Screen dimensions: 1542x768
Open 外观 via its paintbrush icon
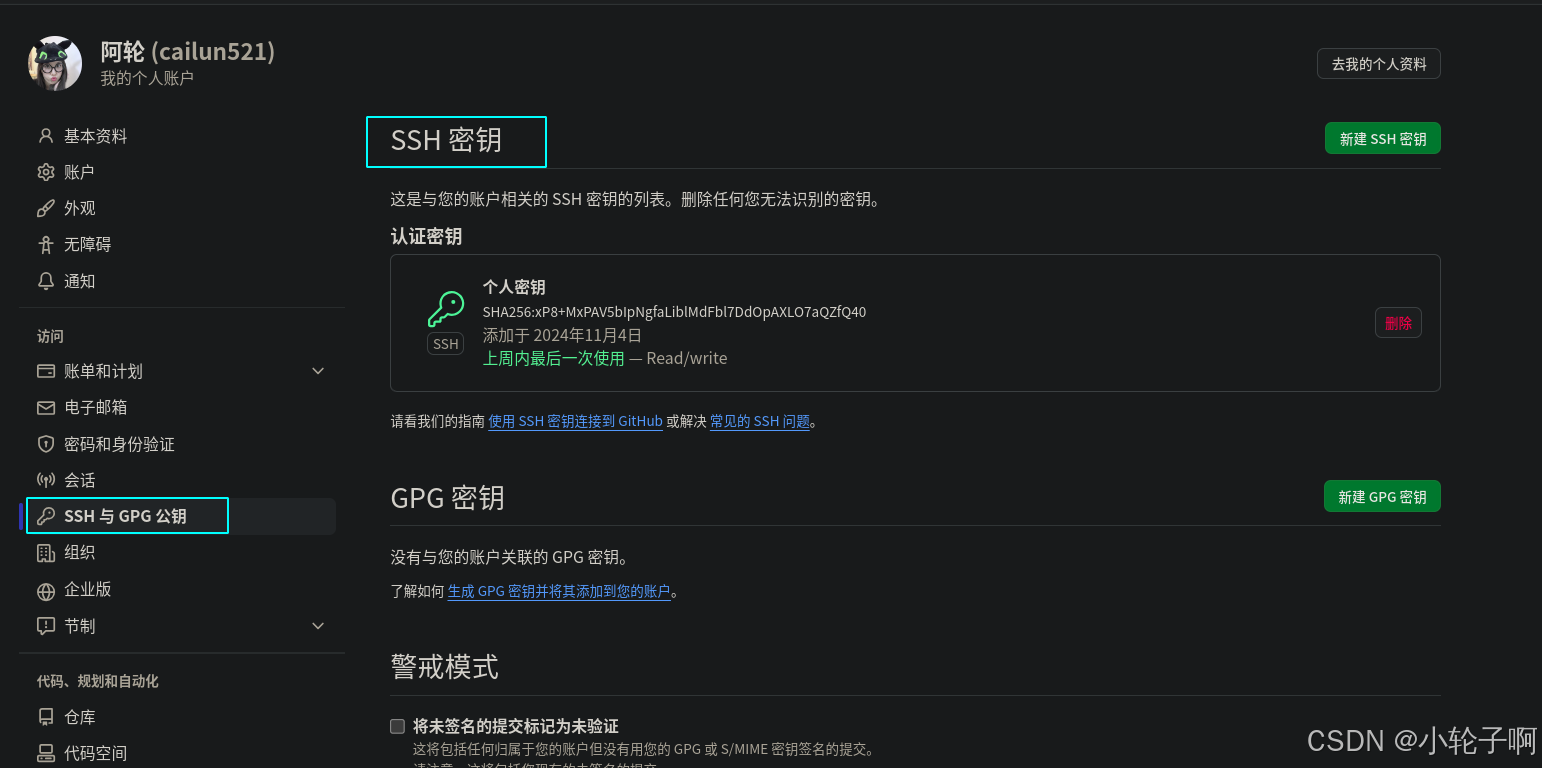point(45,207)
